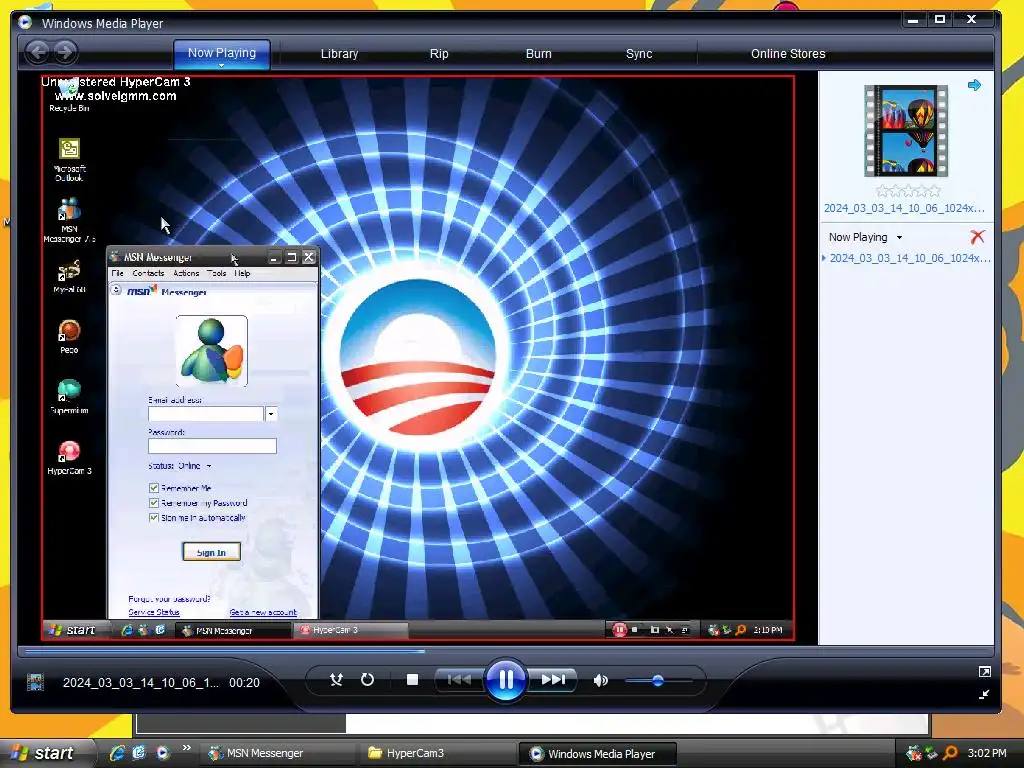Switch to MSN Messenger taskbar button

278,753
